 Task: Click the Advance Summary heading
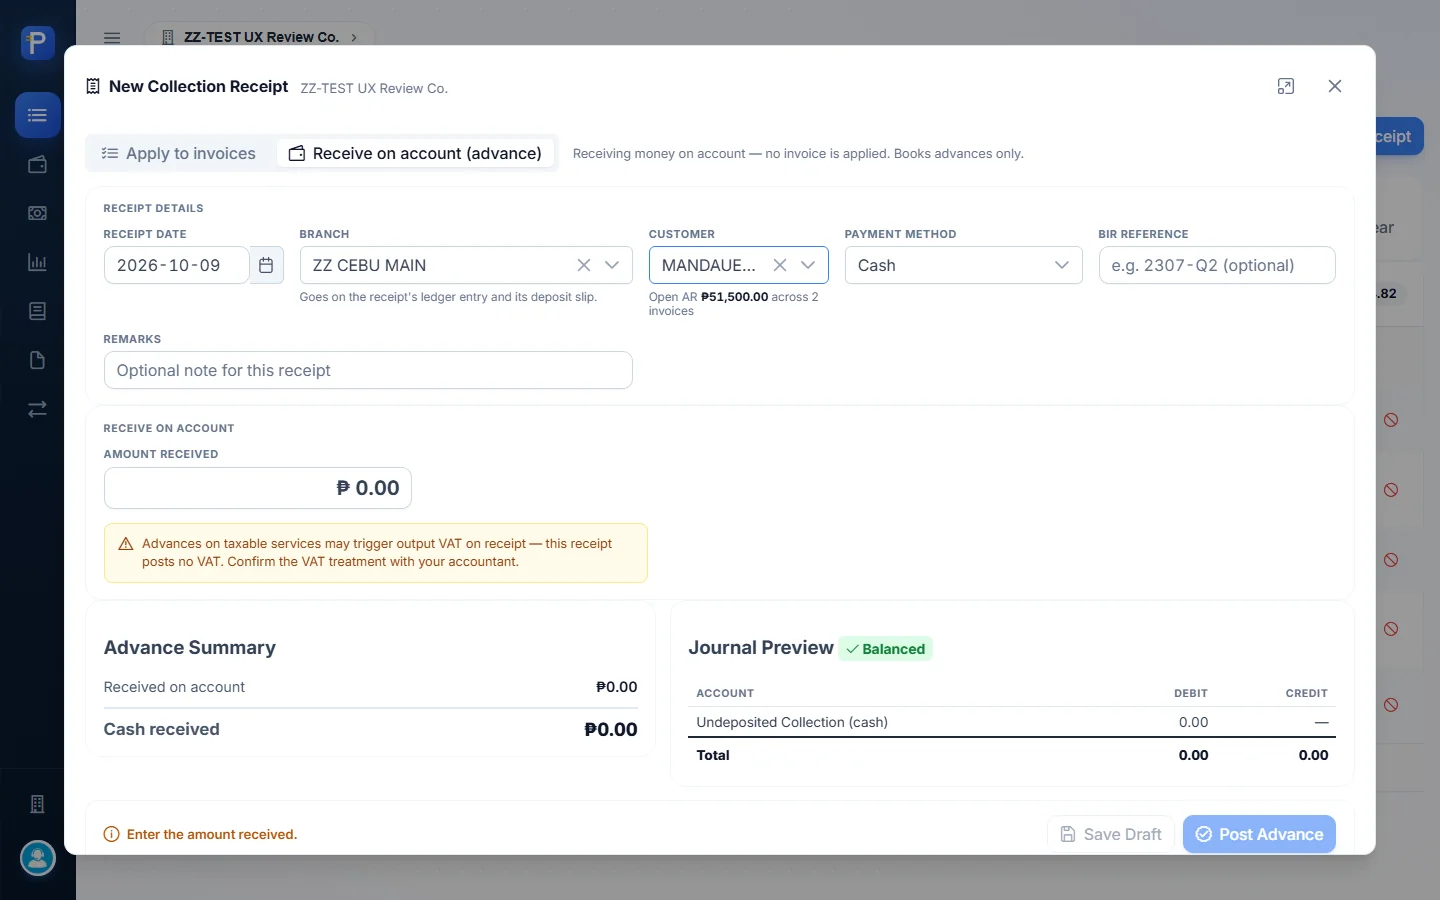click(x=190, y=648)
